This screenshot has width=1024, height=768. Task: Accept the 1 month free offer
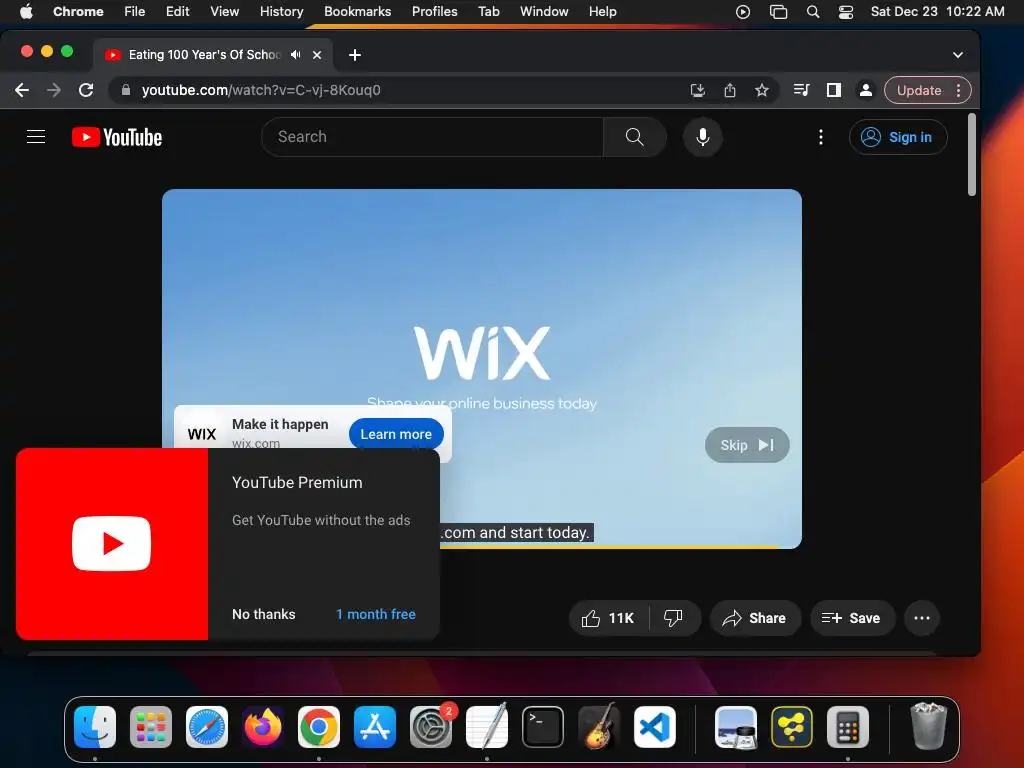point(376,614)
